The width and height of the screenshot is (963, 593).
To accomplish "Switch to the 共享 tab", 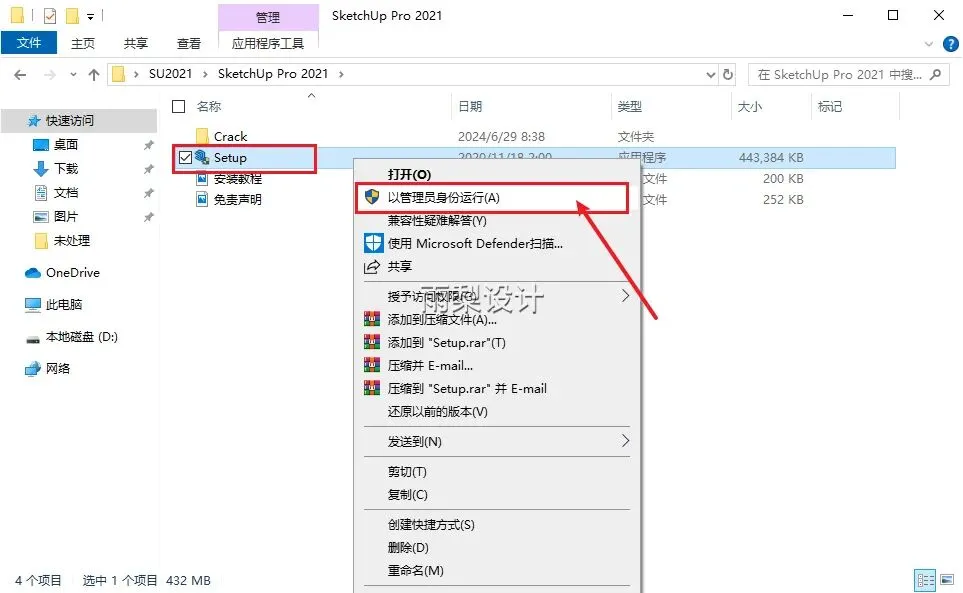I will tap(136, 43).
